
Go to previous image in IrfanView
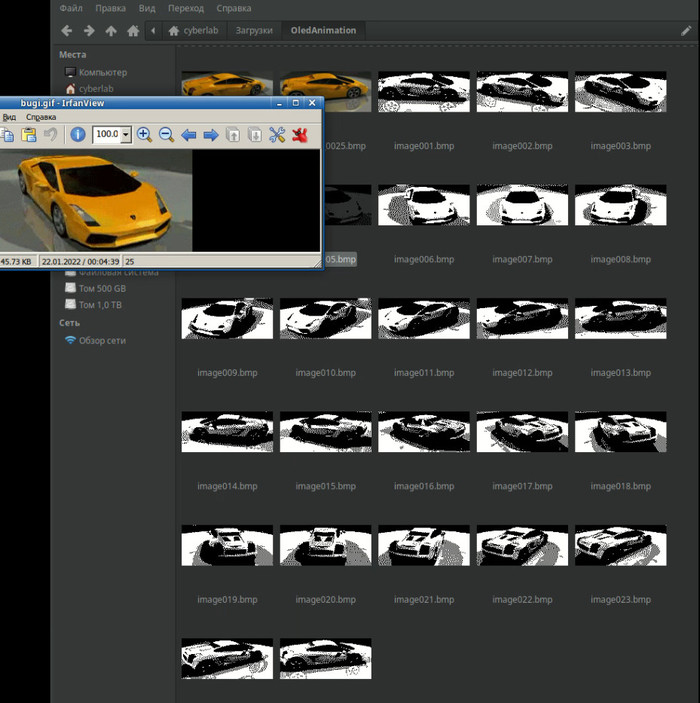coord(188,135)
